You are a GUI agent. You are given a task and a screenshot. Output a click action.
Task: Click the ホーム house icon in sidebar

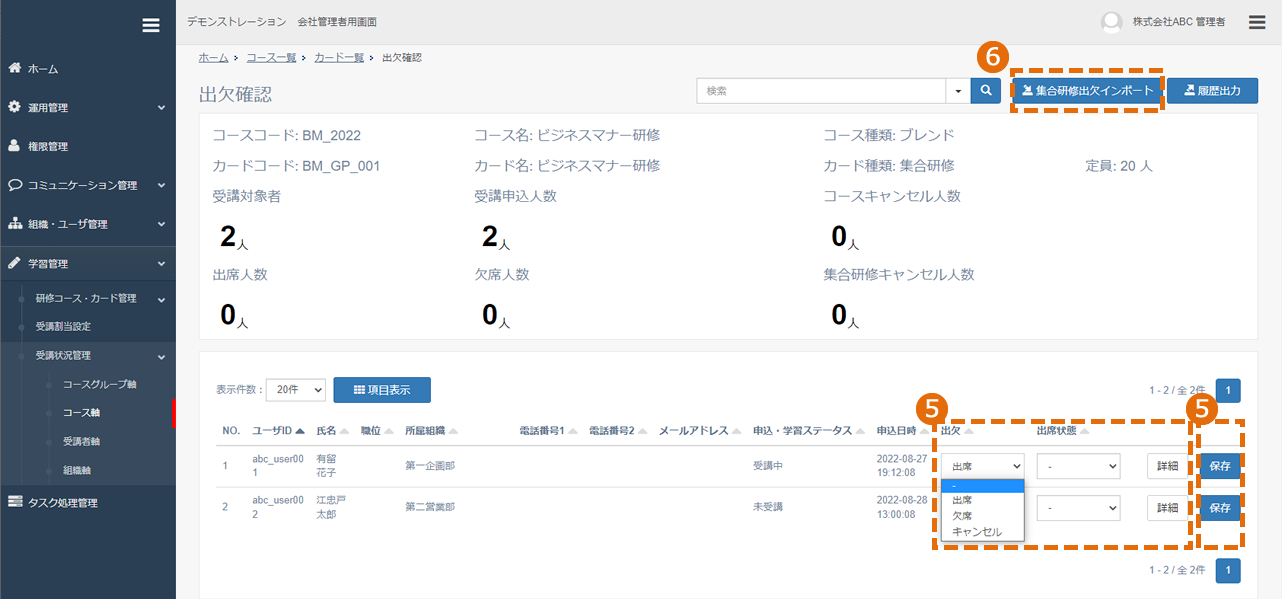(15, 68)
